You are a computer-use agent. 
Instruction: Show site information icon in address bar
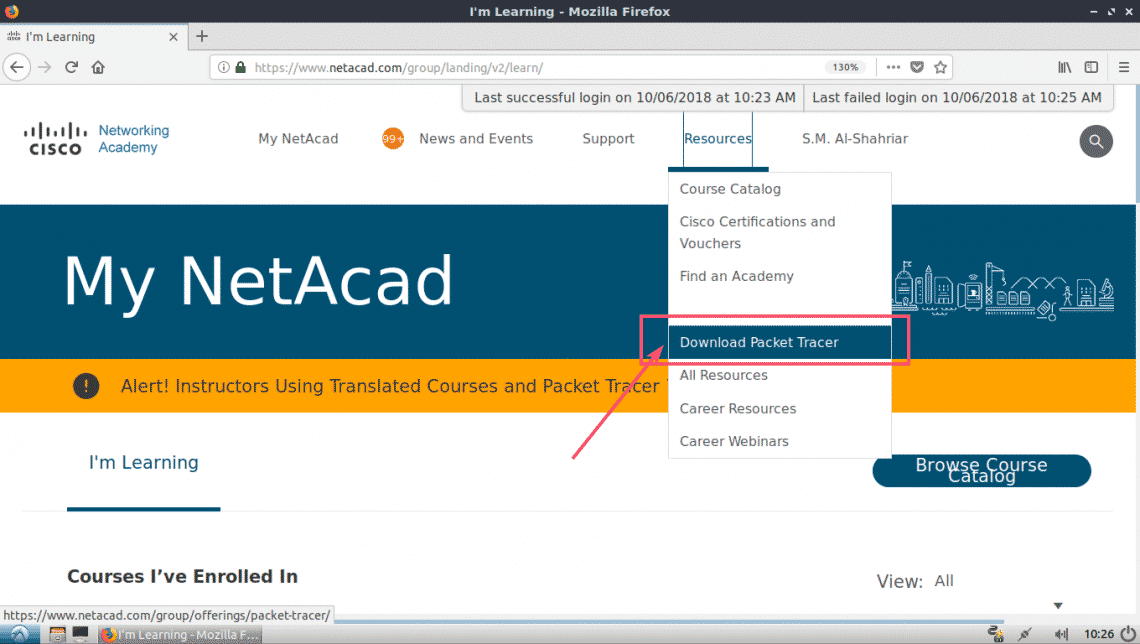[224, 68]
